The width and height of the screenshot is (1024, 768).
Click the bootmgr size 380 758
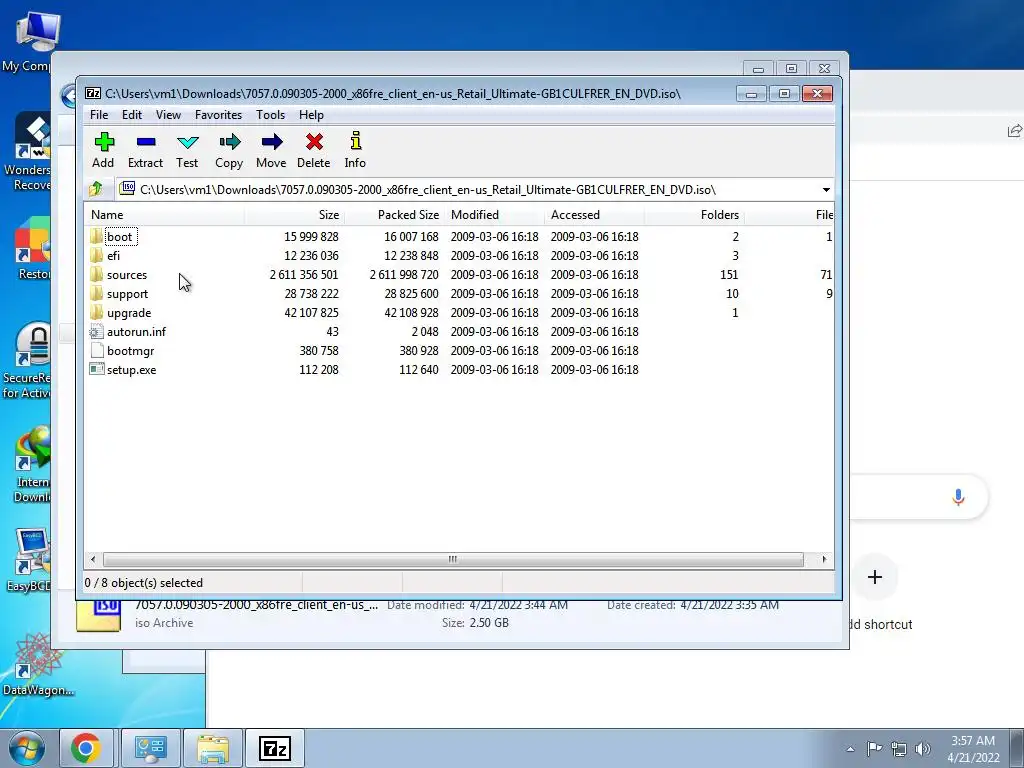click(319, 351)
